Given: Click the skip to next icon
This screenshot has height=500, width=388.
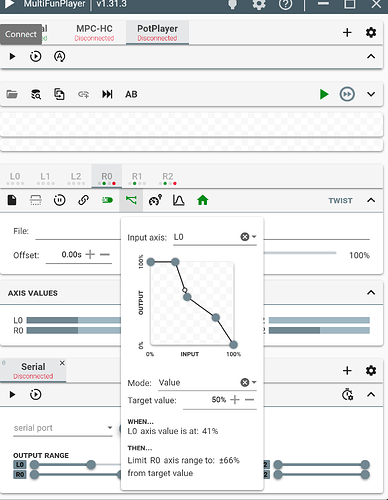Looking at the screenshot, I should coord(107,94).
